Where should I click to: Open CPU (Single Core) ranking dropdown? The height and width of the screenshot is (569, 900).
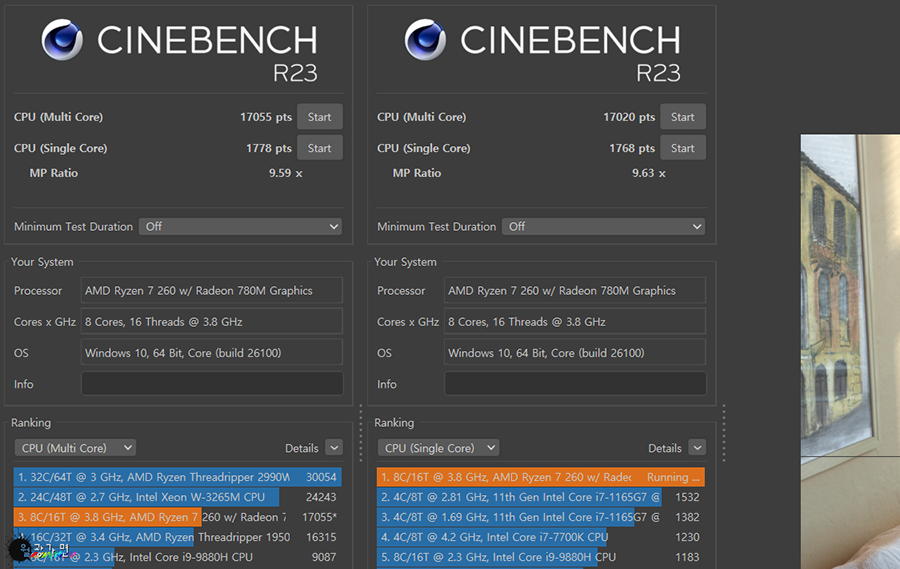pos(439,448)
